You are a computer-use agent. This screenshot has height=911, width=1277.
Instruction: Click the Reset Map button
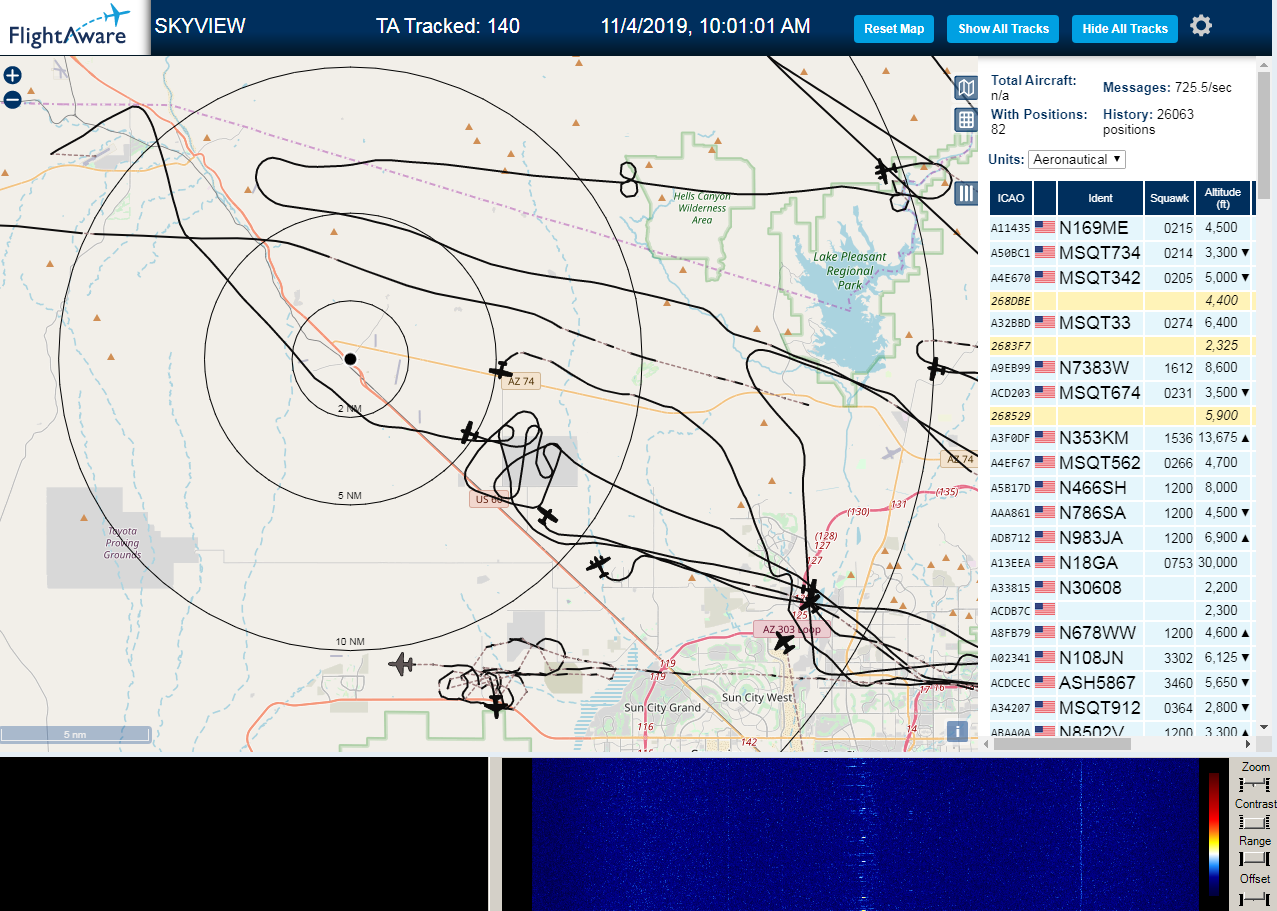(x=894, y=29)
